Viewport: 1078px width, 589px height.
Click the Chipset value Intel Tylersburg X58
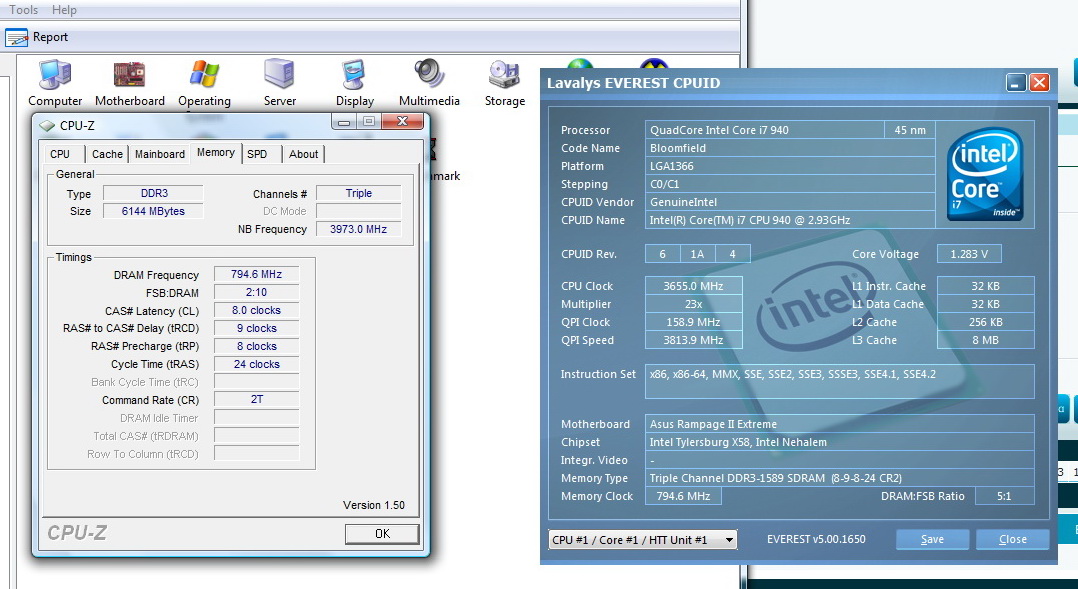(x=839, y=442)
